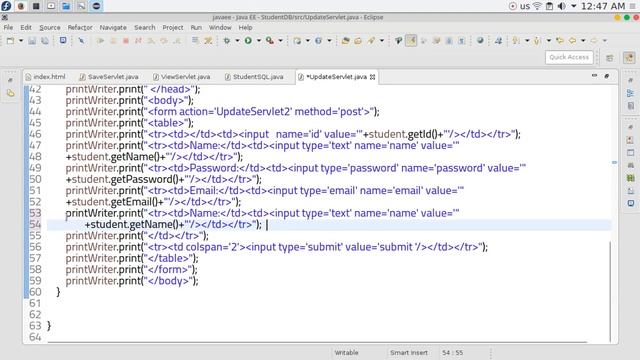Maximize the editor area
Viewport: 640px width, 360px height.
point(607,76)
